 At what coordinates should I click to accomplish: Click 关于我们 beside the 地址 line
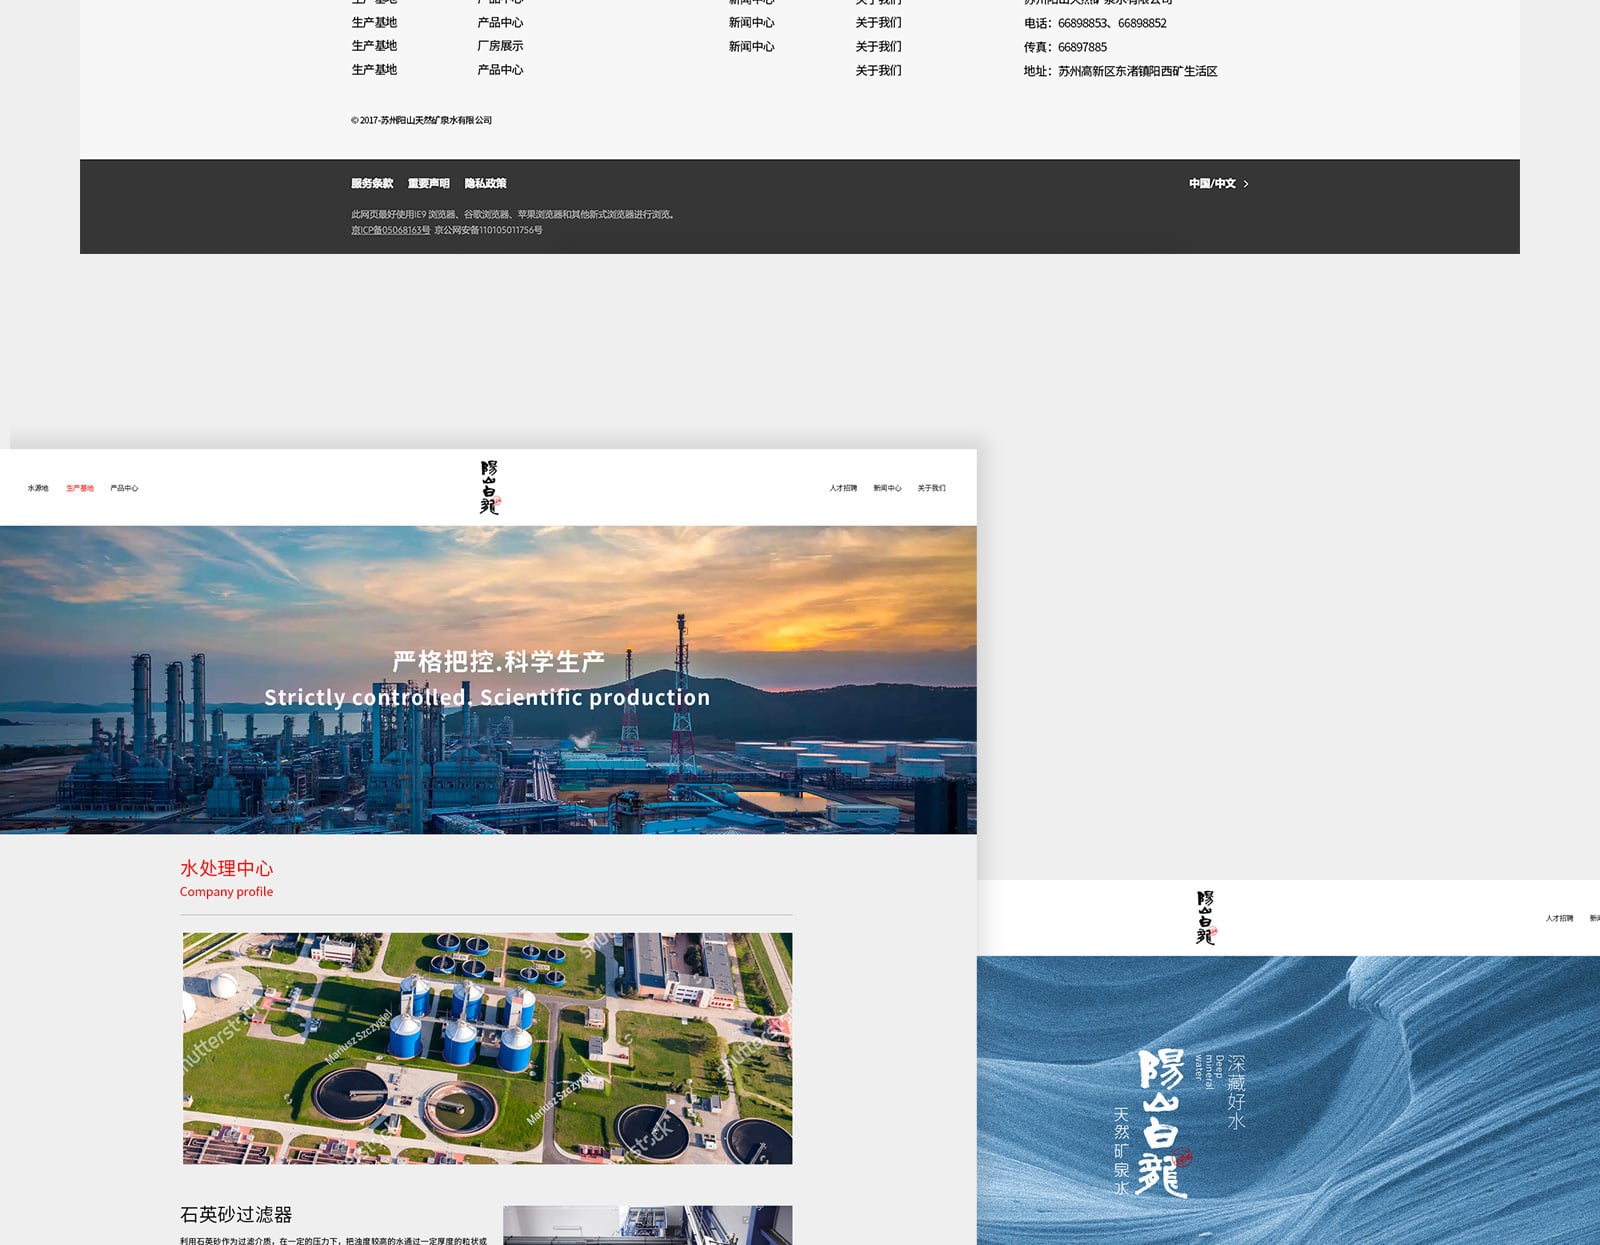[x=878, y=71]
